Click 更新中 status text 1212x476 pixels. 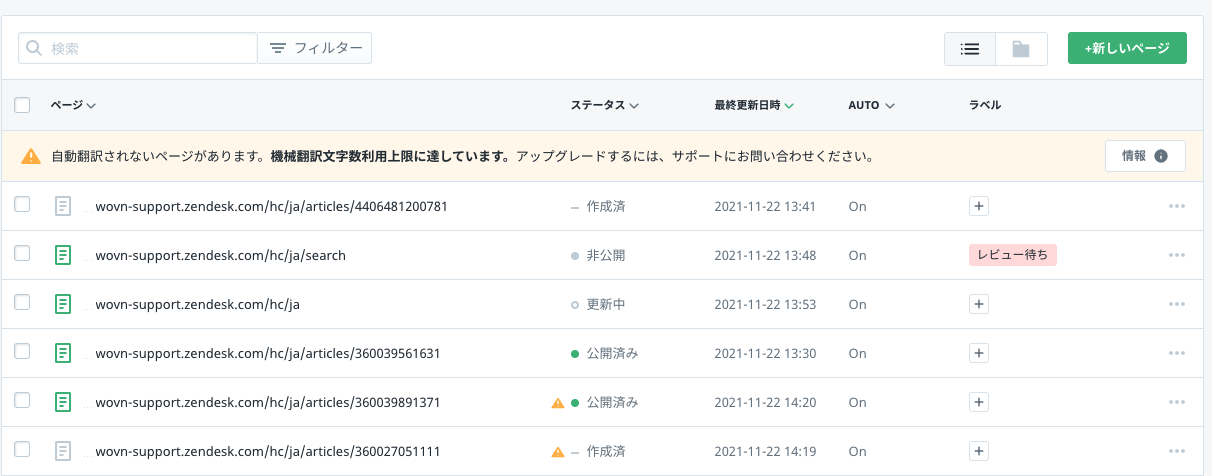coord(606,304)
